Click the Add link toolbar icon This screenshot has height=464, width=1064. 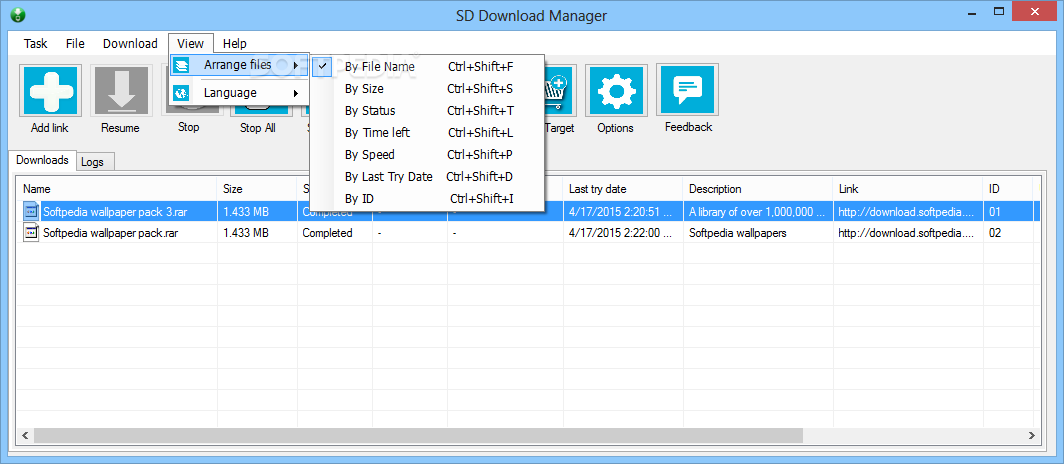(50, 90)
